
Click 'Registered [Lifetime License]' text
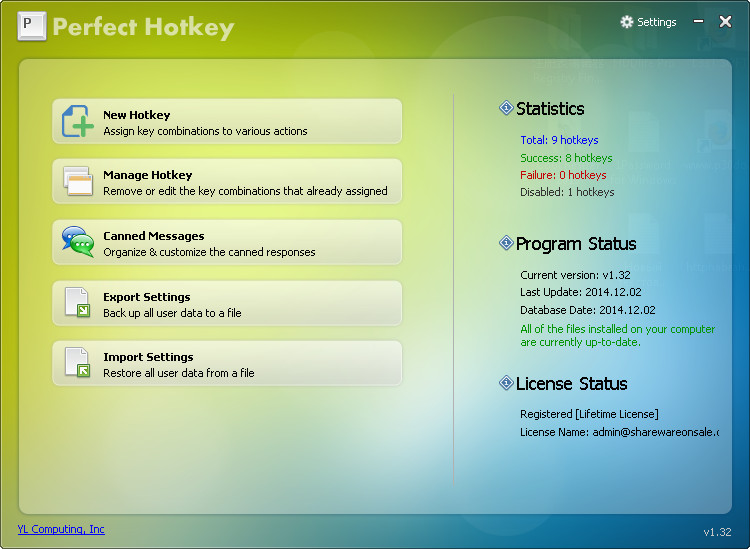coord(589,414)
